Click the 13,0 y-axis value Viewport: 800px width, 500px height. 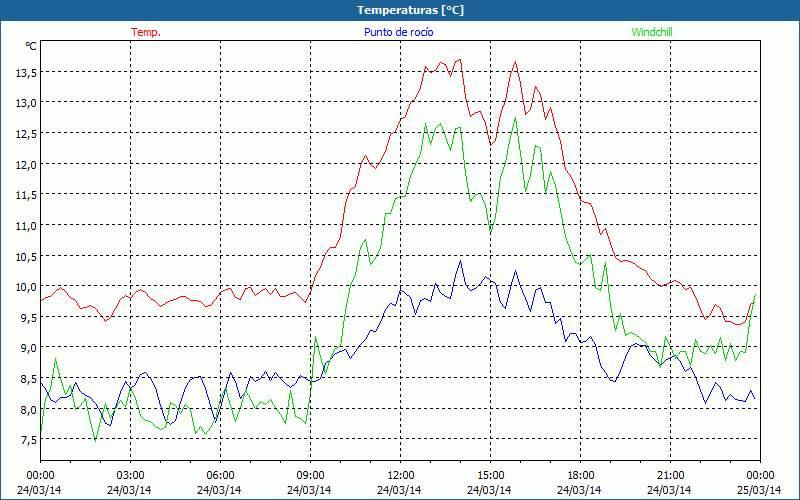pos(26,103)
